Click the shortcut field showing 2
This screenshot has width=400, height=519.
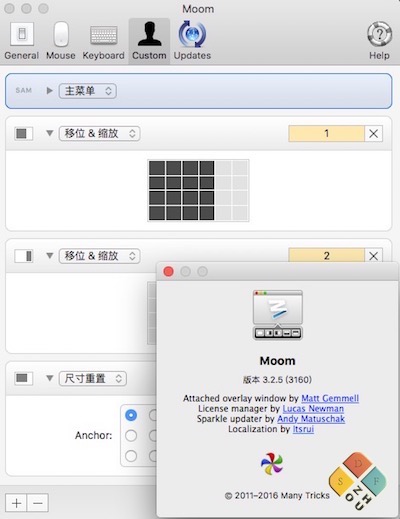tap(326, 255)
